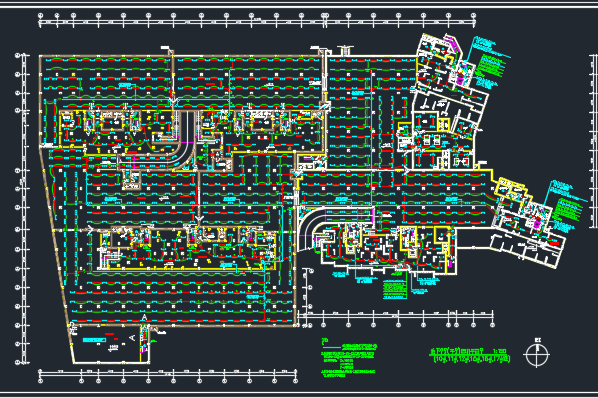Viewport: 598px width, 398px height.
Task: Select the north arrow compass symbol
Action: 537,353
